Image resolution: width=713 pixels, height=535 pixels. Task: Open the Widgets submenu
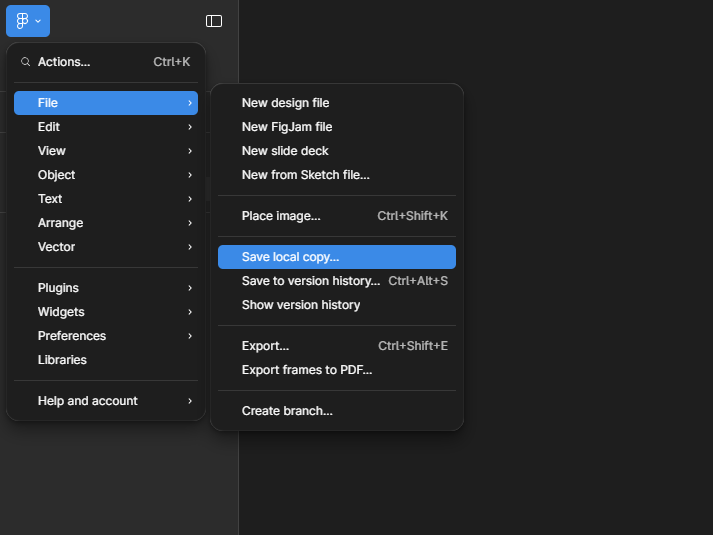[x=106, y=312]
